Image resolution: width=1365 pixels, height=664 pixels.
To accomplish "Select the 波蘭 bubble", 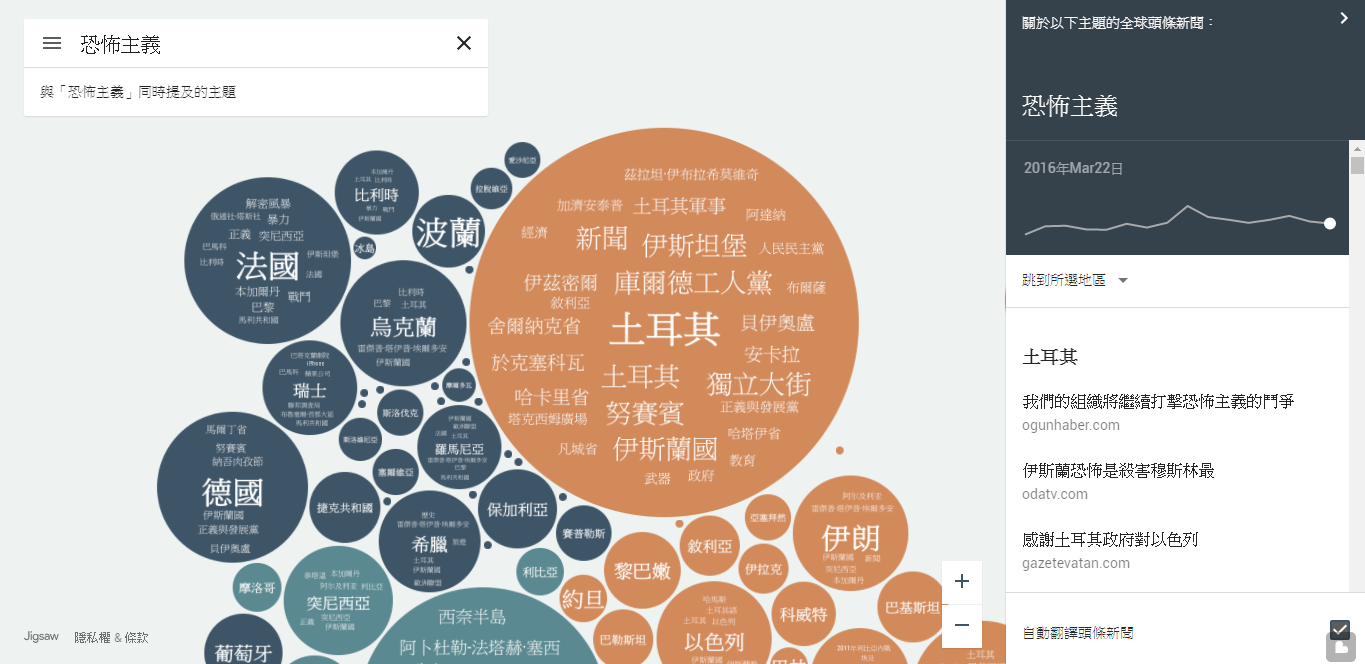I will (x=448, y=233).
